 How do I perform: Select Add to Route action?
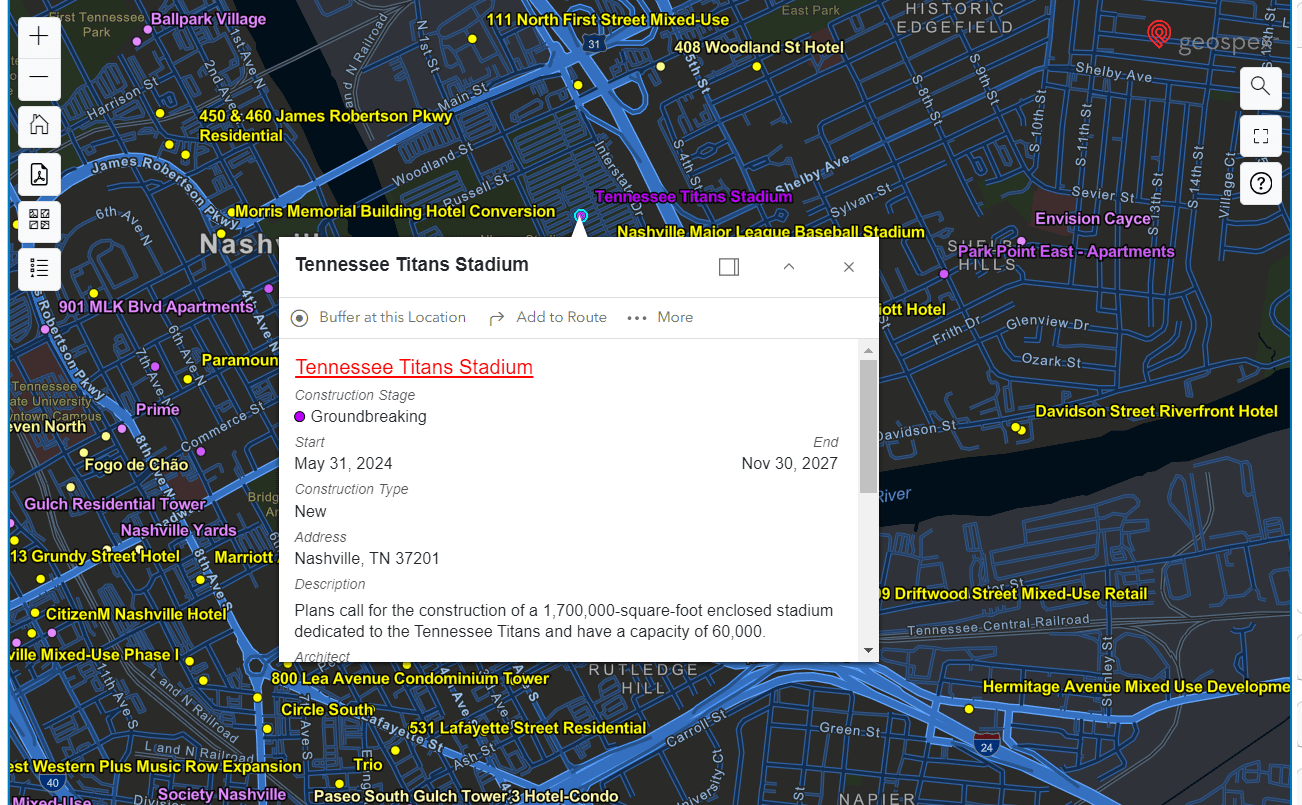548,318
